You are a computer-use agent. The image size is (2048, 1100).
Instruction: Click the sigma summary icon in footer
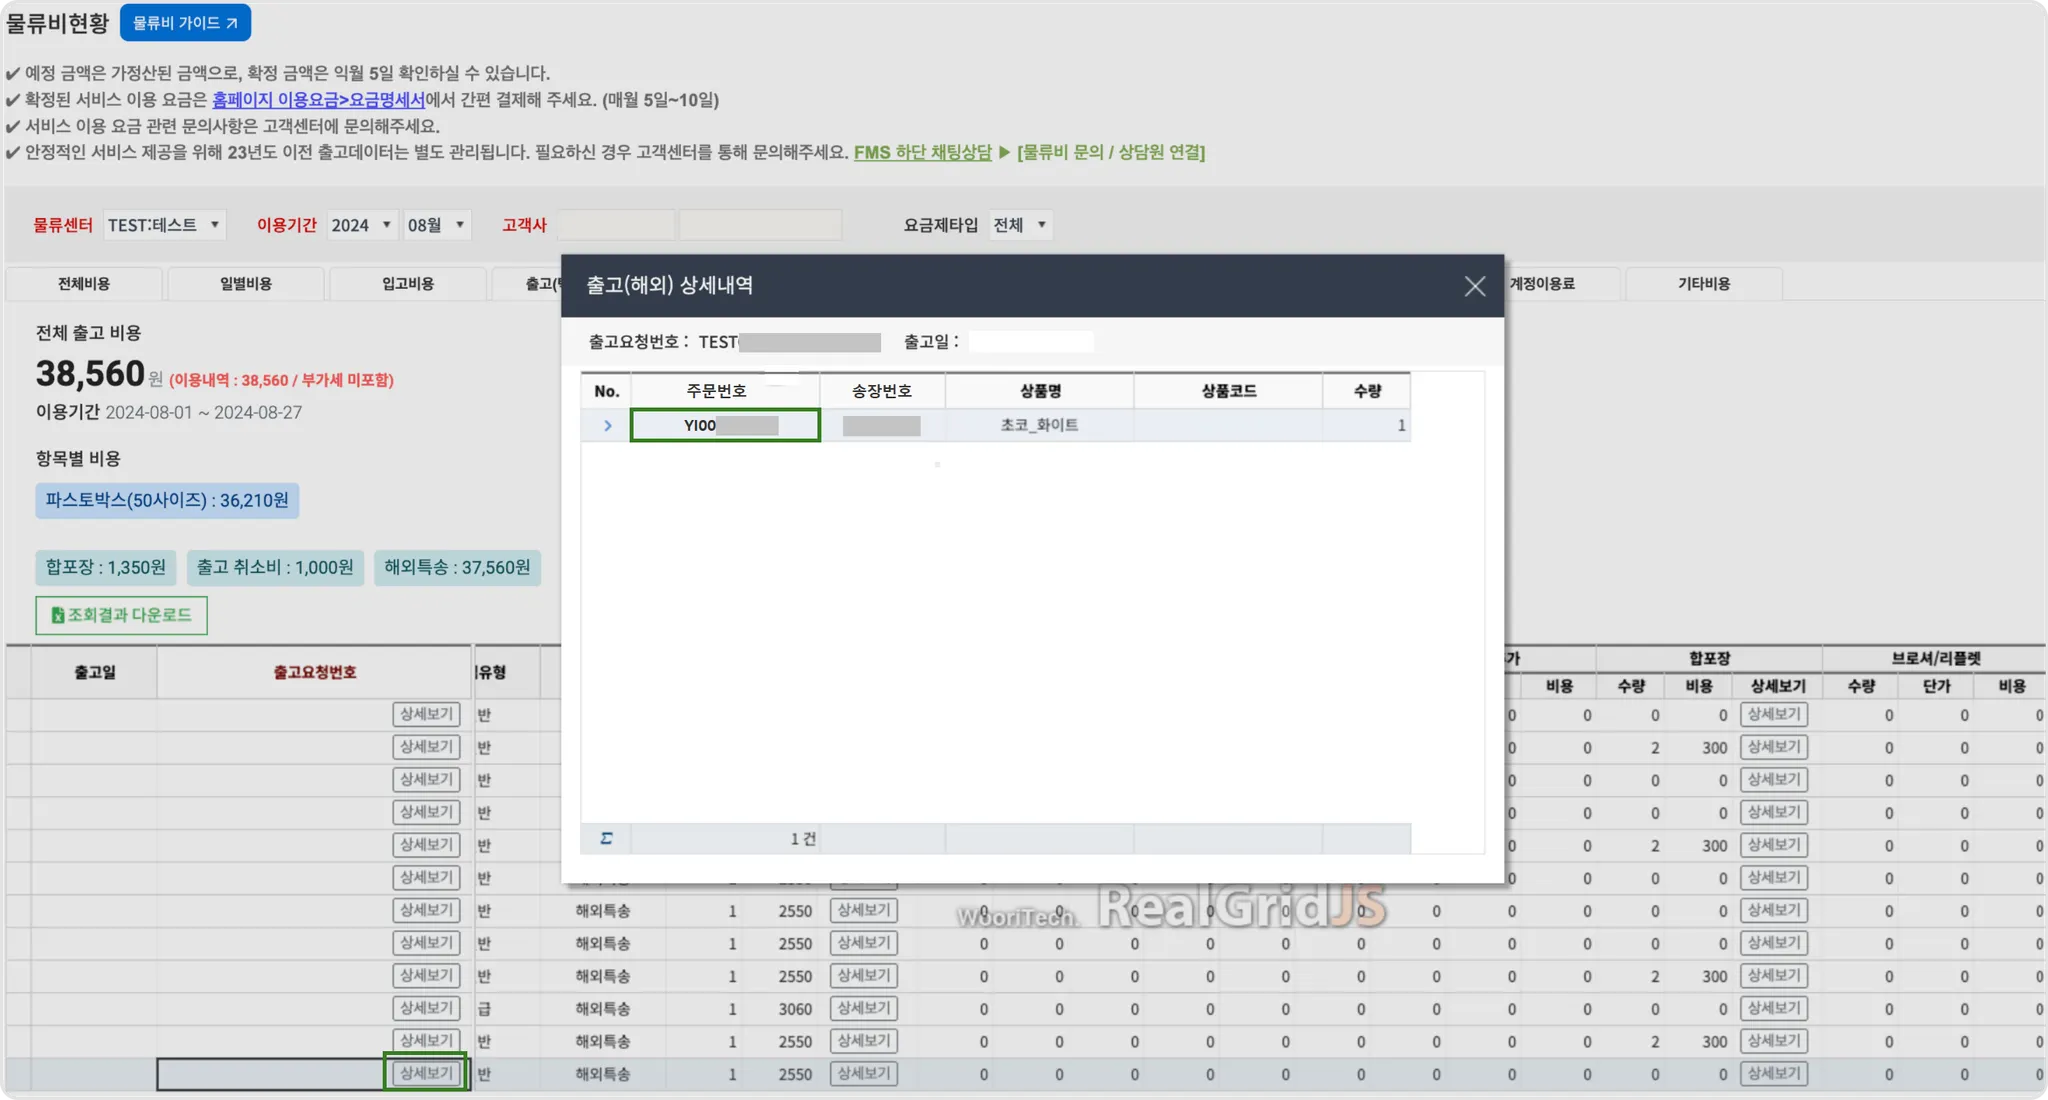606,838
